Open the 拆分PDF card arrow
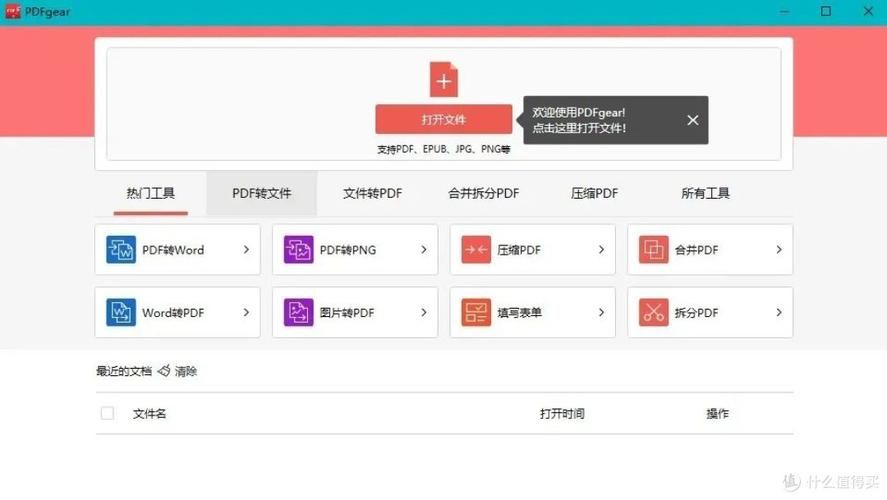Viewport: 887px width, 500px height. pos(779,312)
